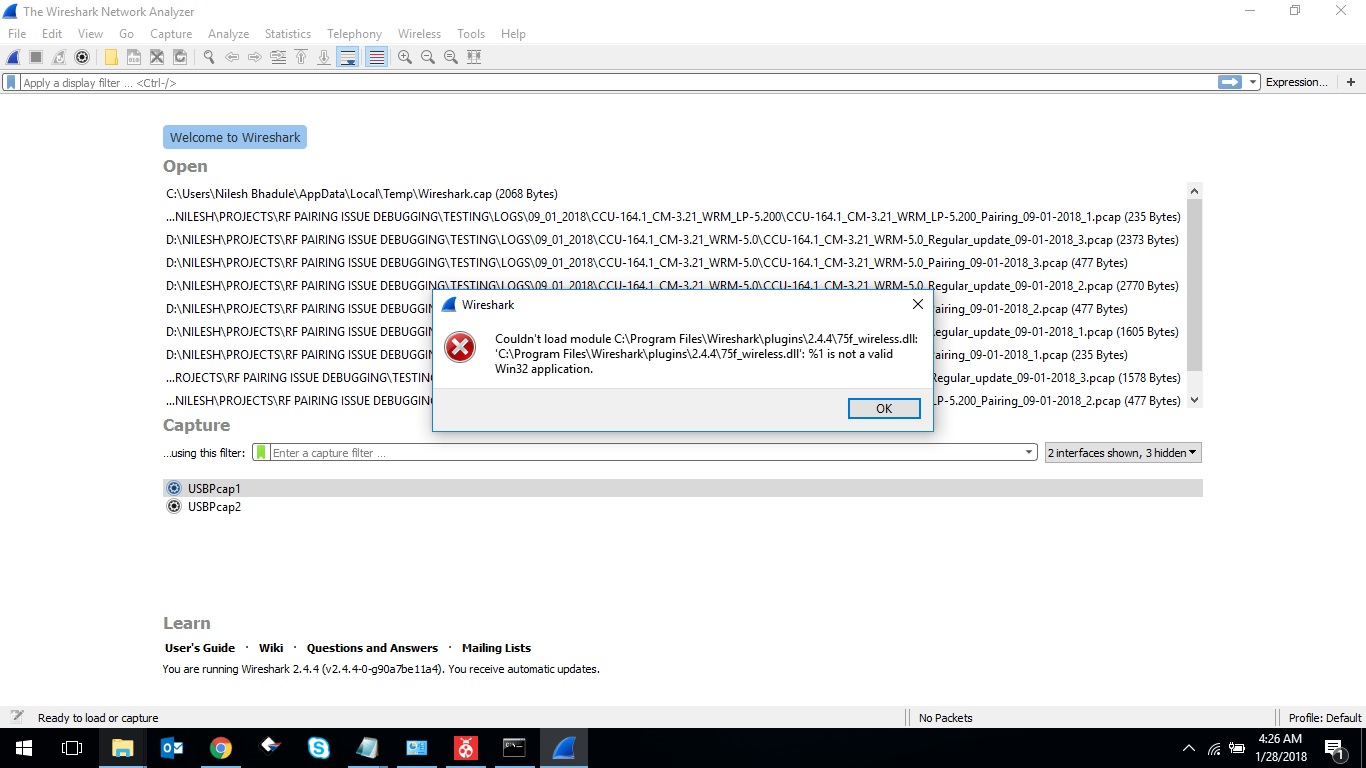The image size is (1366, 768).
Task: Select the USBPcap2 capture interface
Action: click(683, 506)
